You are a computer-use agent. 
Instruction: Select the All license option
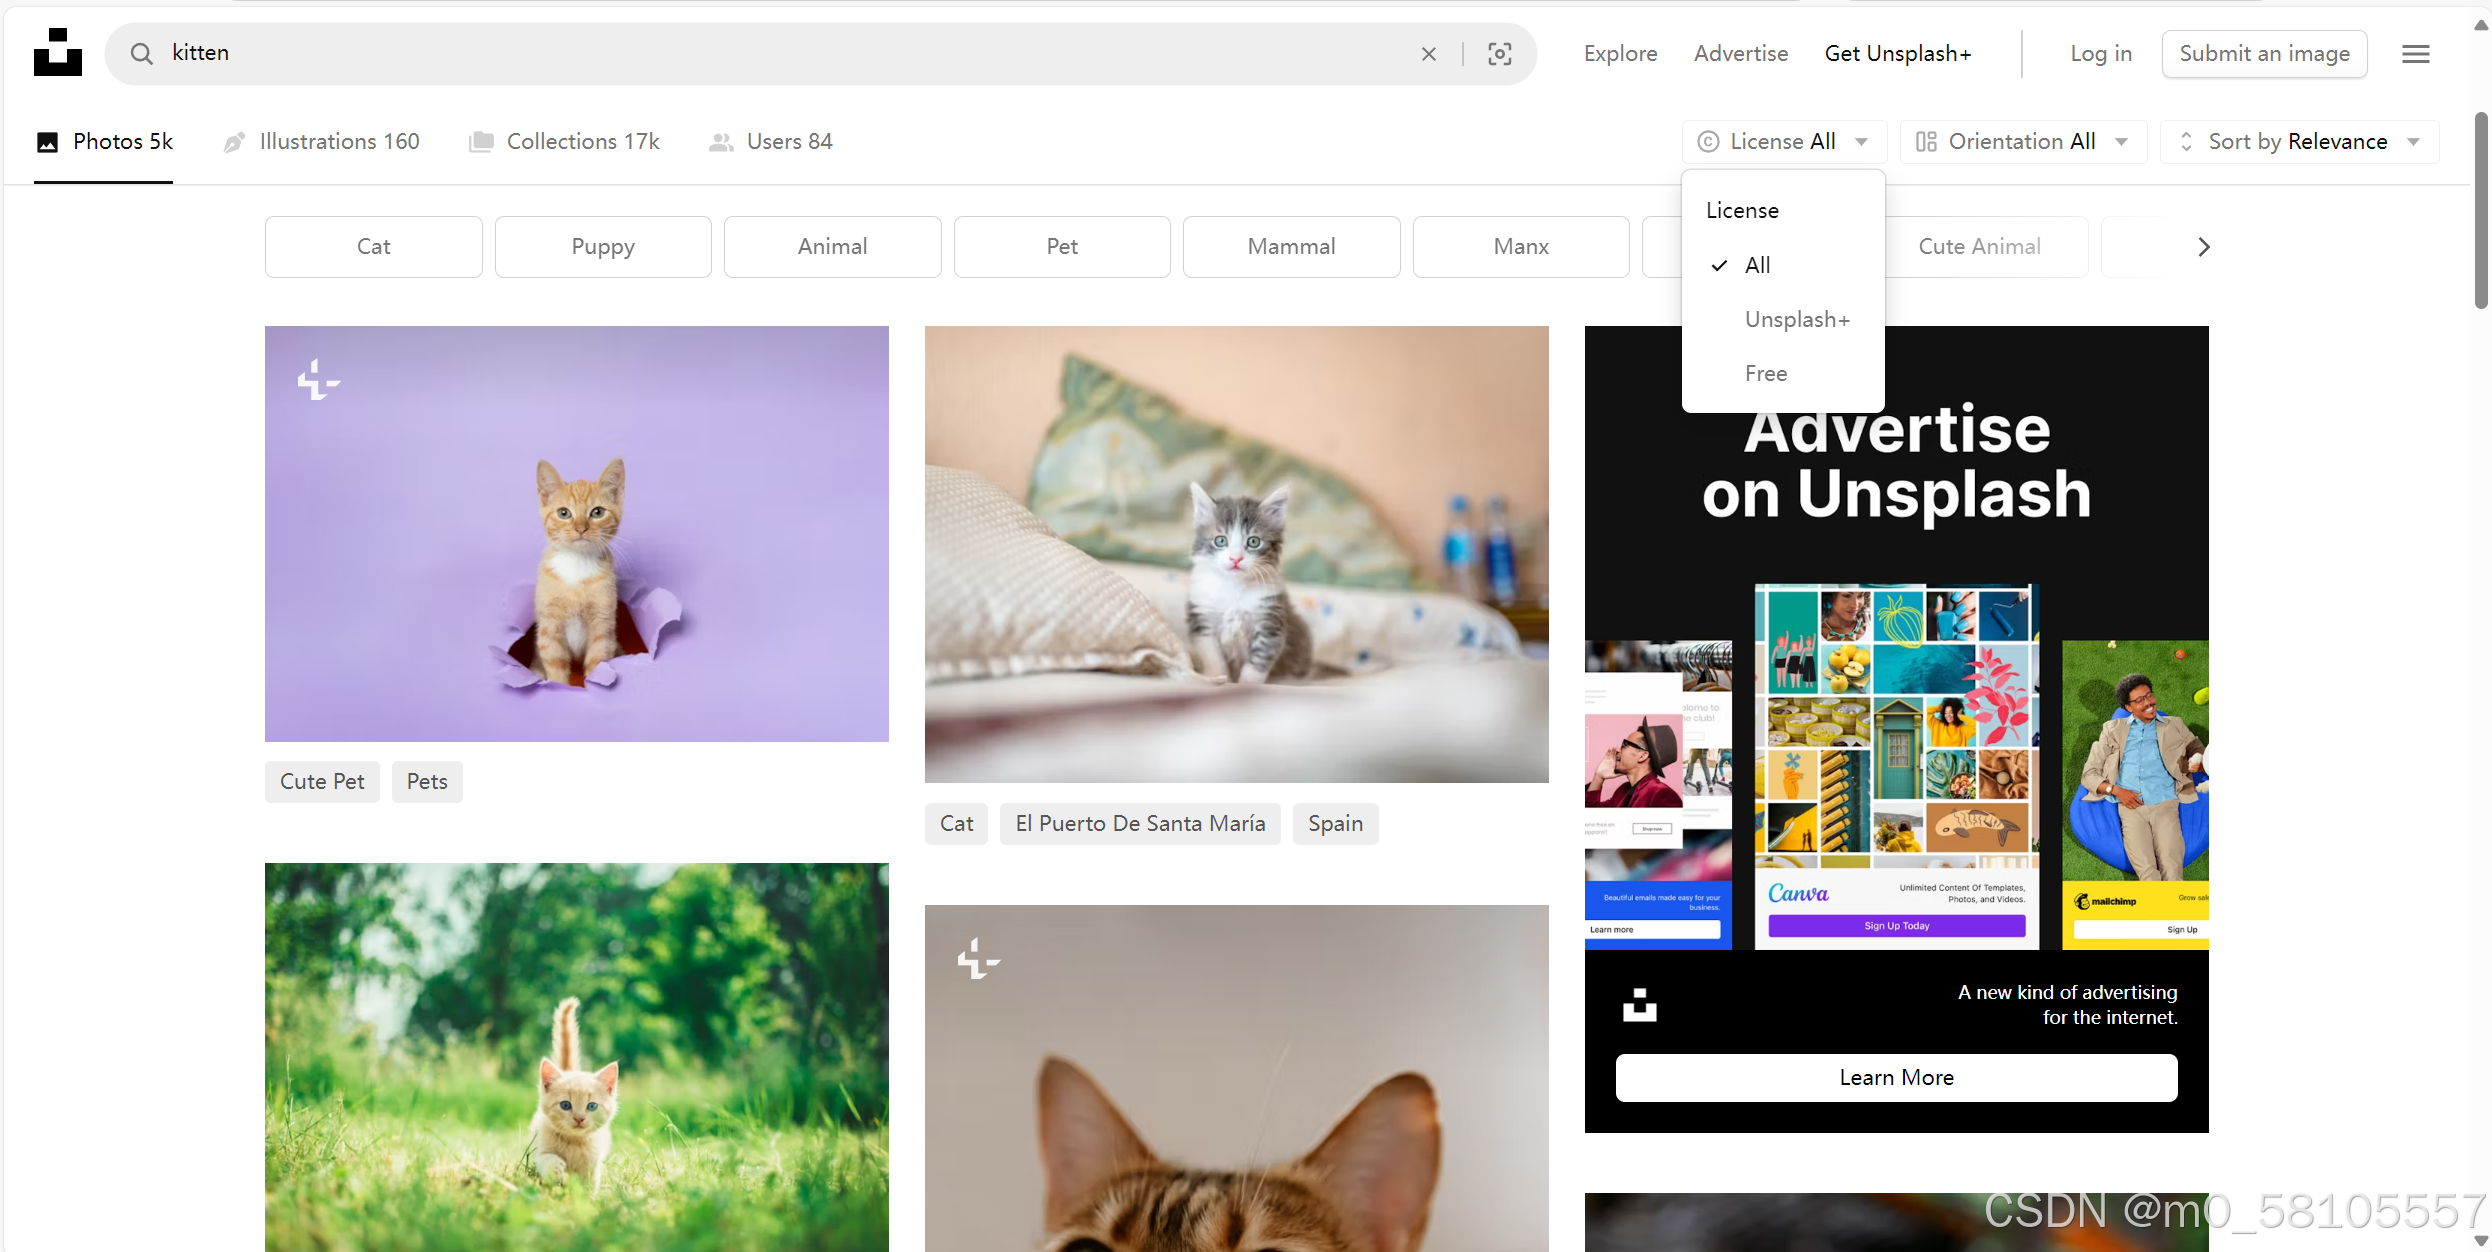point(1757,265)
